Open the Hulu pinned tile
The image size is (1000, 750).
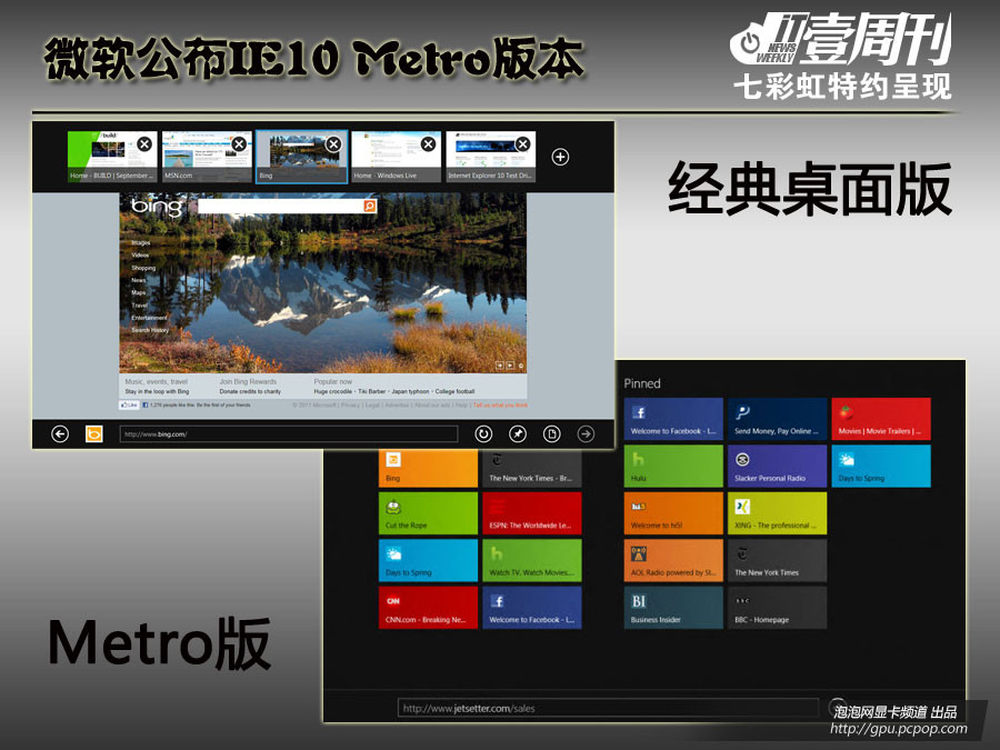point(673,466)
